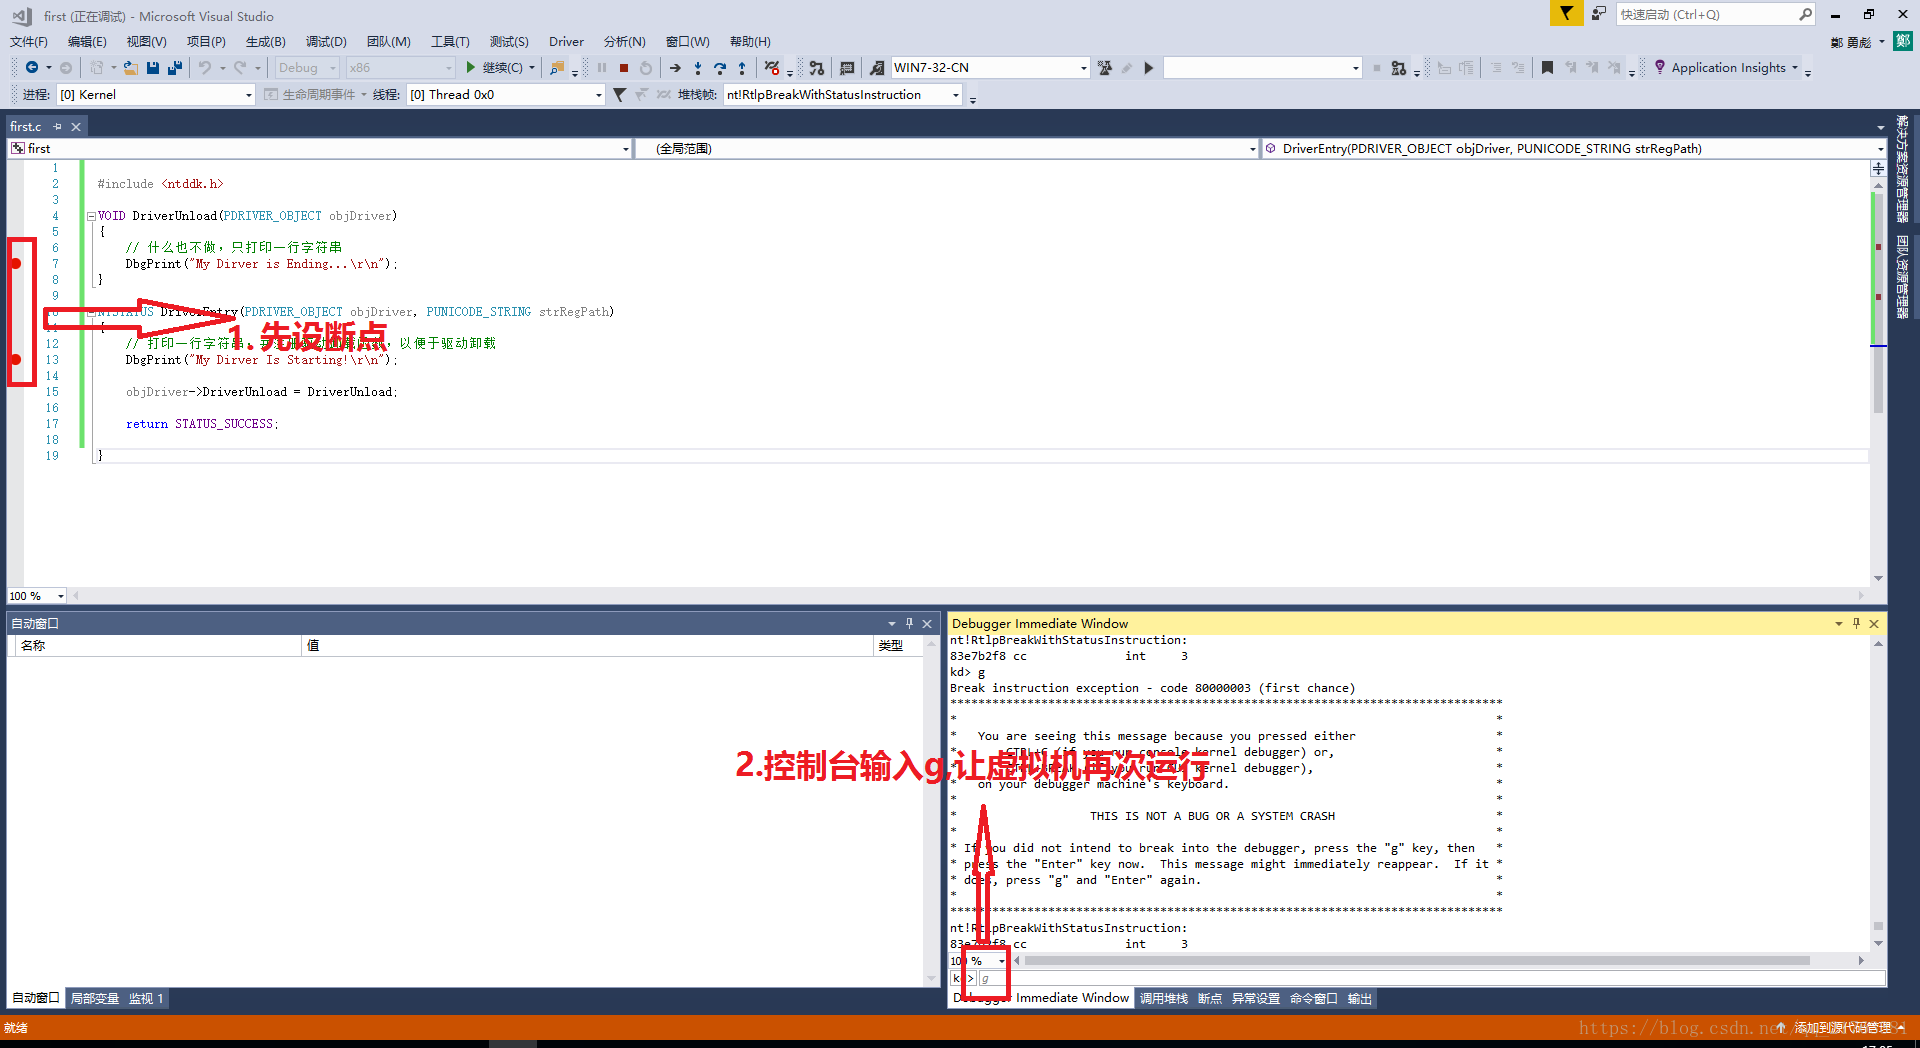Switch to the 调用堆栈 tab

[x=1164, y=998]
